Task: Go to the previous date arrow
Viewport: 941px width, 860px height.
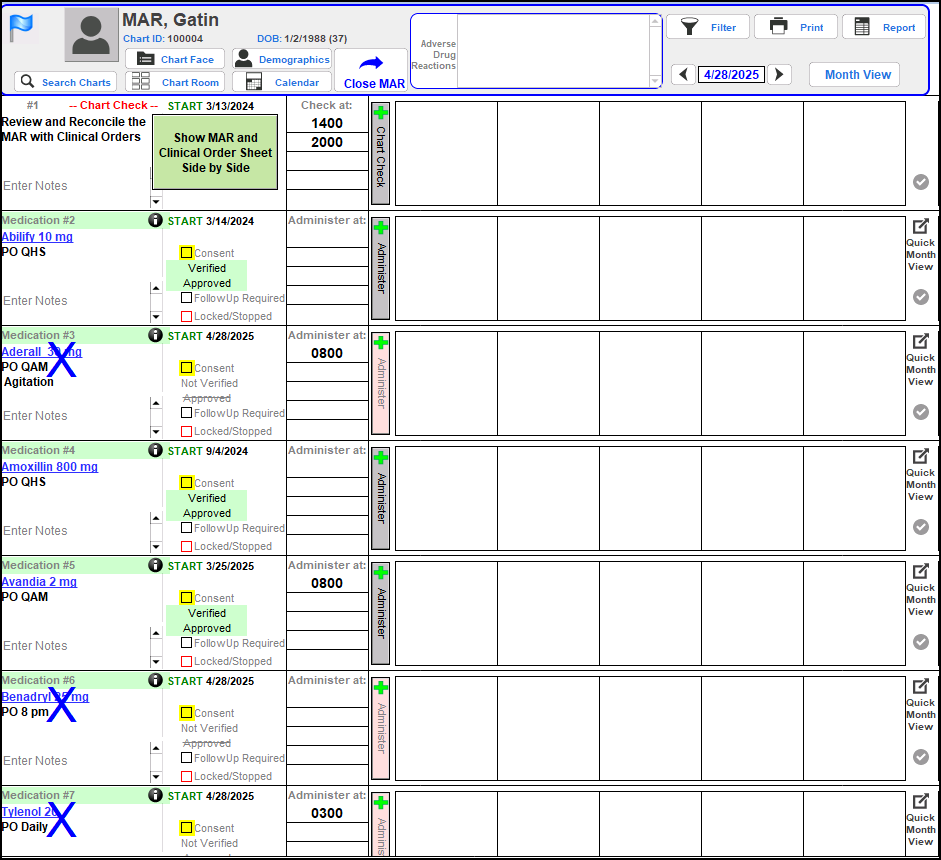Action: 683,75
